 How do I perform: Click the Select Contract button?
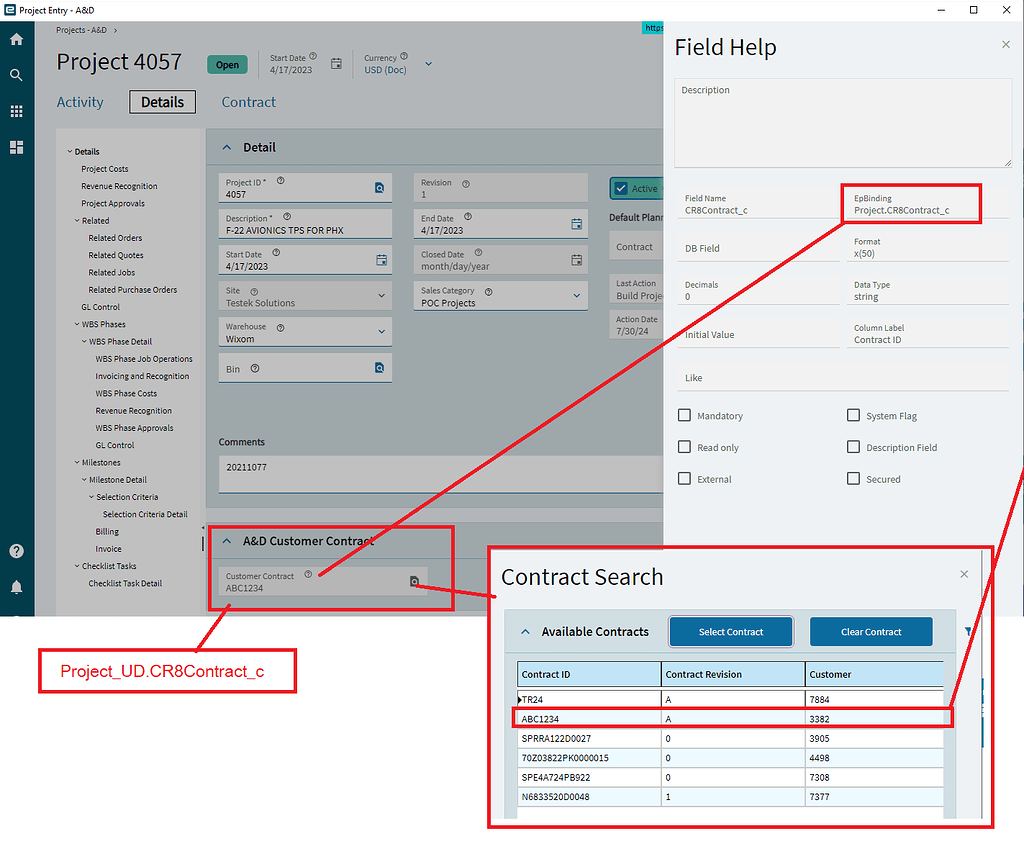click(x=730, y=631)
